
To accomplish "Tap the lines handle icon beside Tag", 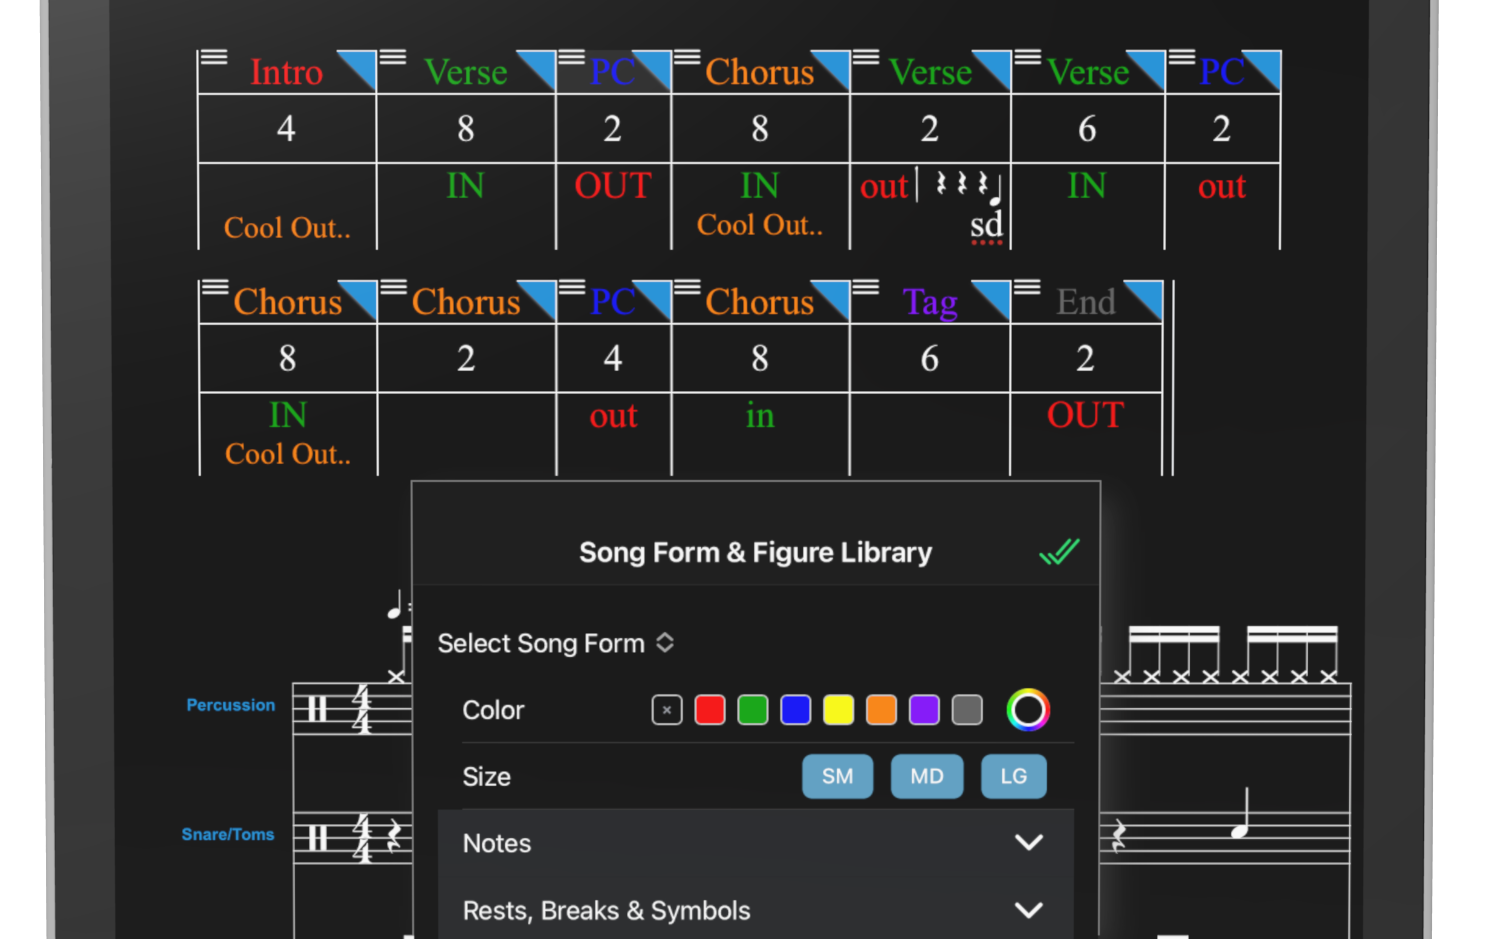I will pos(865,288).
